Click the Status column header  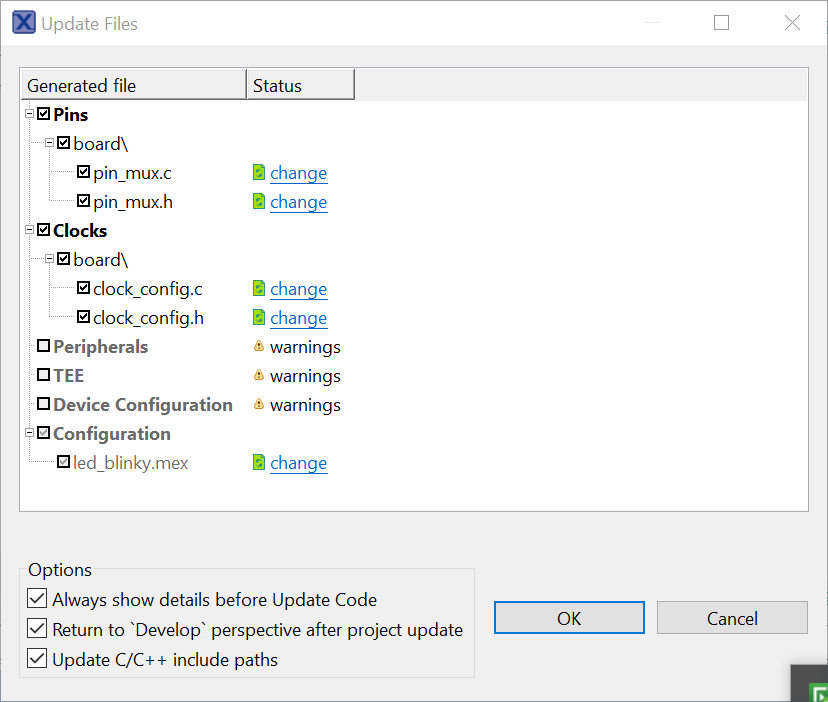(x=300, y=86)
